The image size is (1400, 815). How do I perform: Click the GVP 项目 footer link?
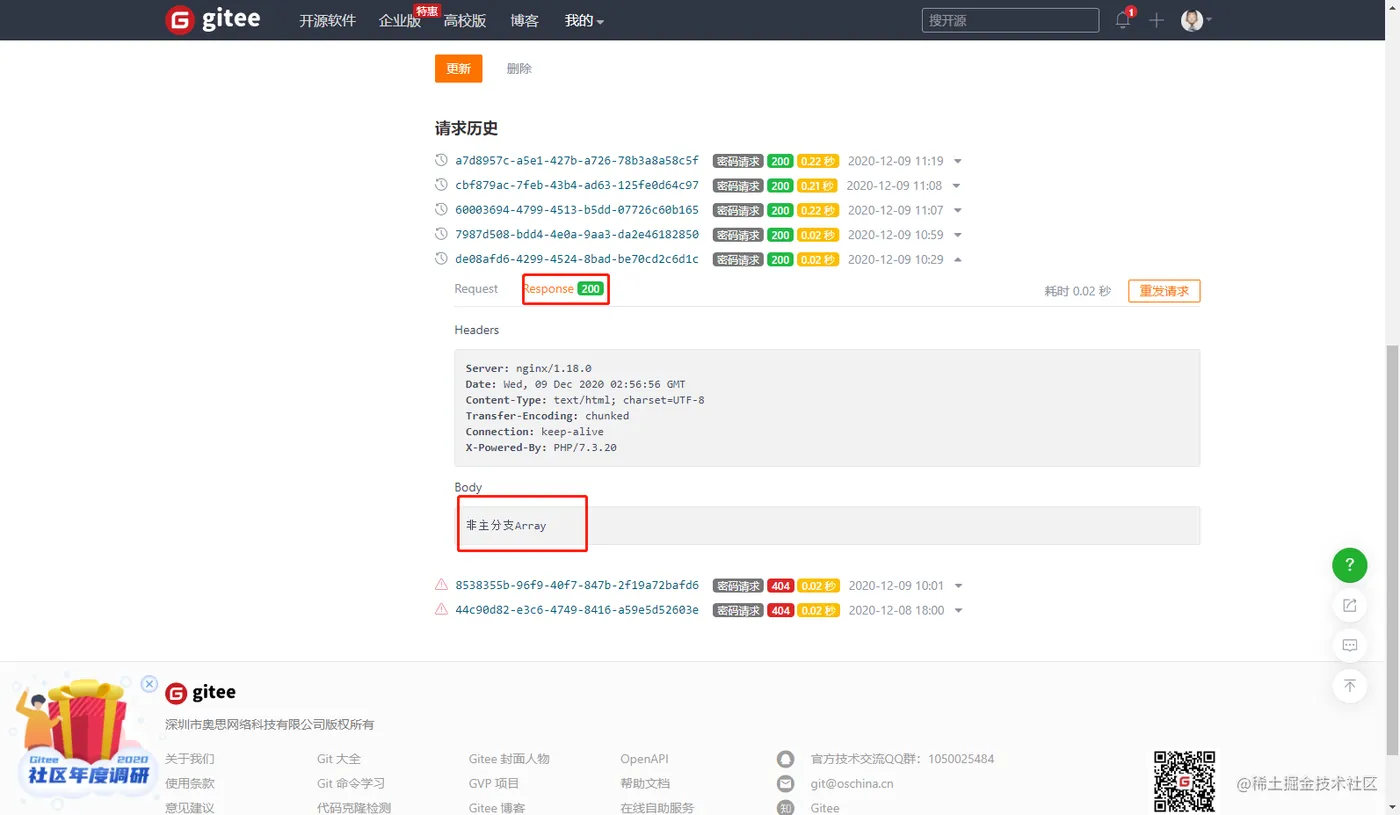tap(494, 784)
